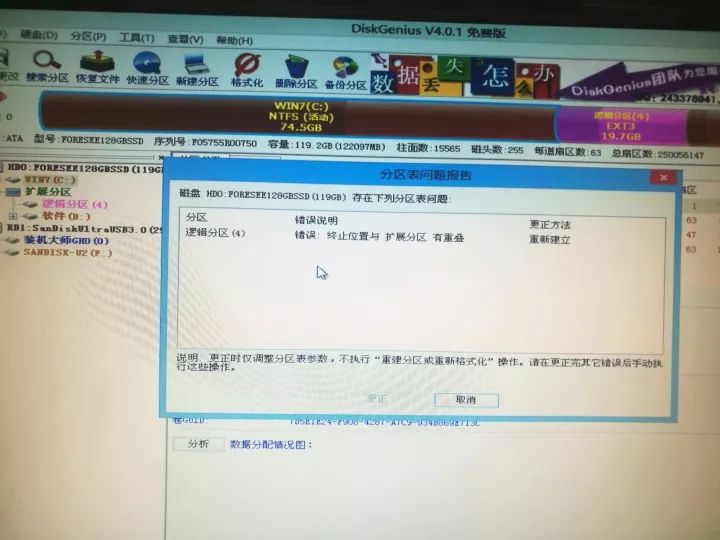Select HD0:FORESEE128GBSSD in the disk tree

coord(85,169)
